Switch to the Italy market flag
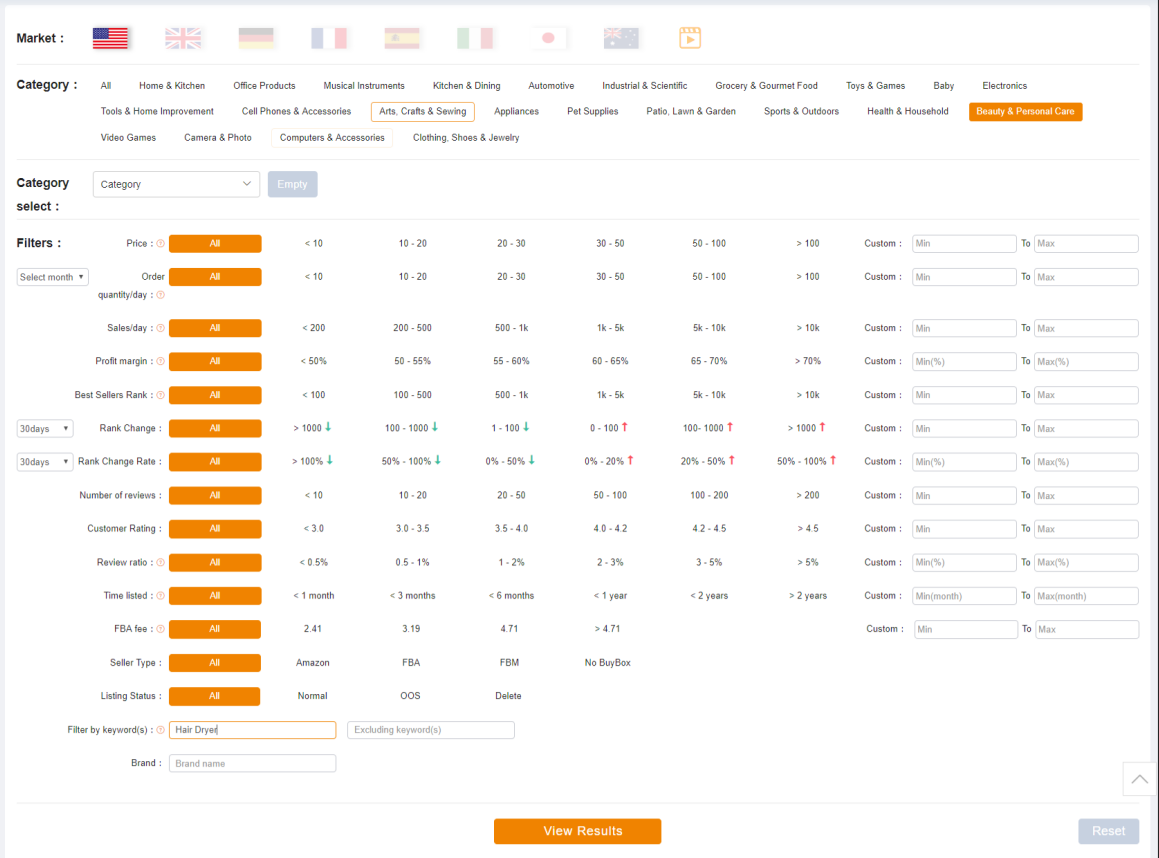Image resolution: width=1159 pixels, height=858 pixels. (x=475, y=38)
